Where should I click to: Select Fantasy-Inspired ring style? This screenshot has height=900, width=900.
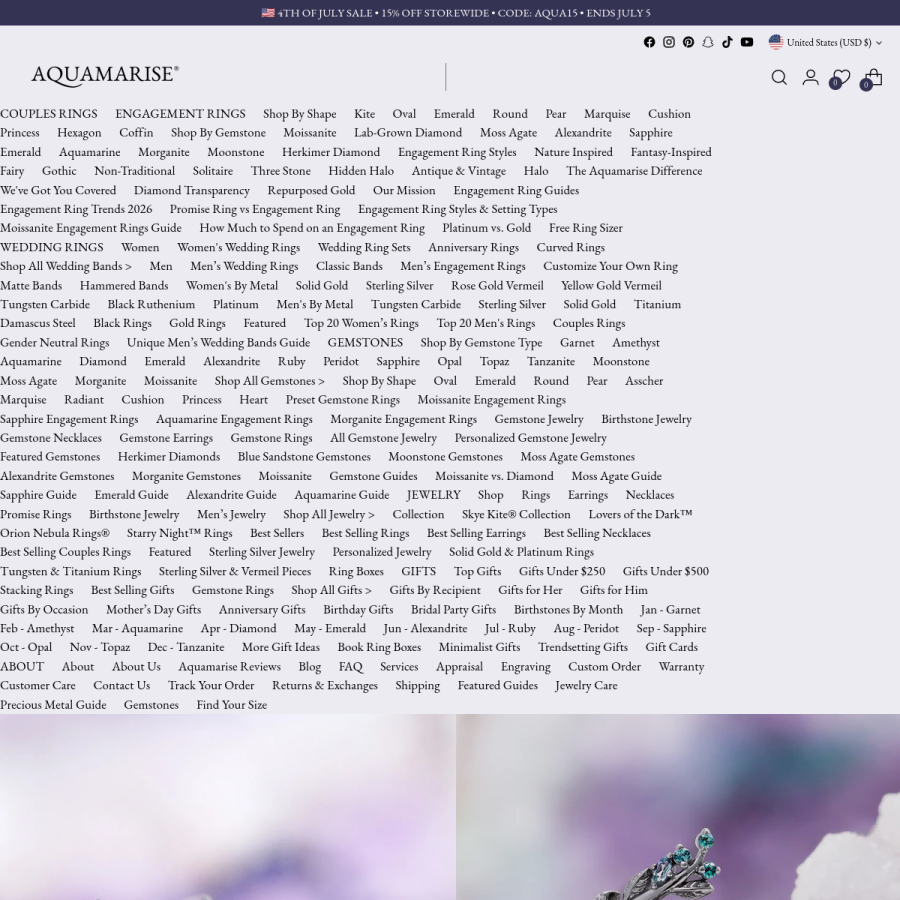[x=671, y=152]
